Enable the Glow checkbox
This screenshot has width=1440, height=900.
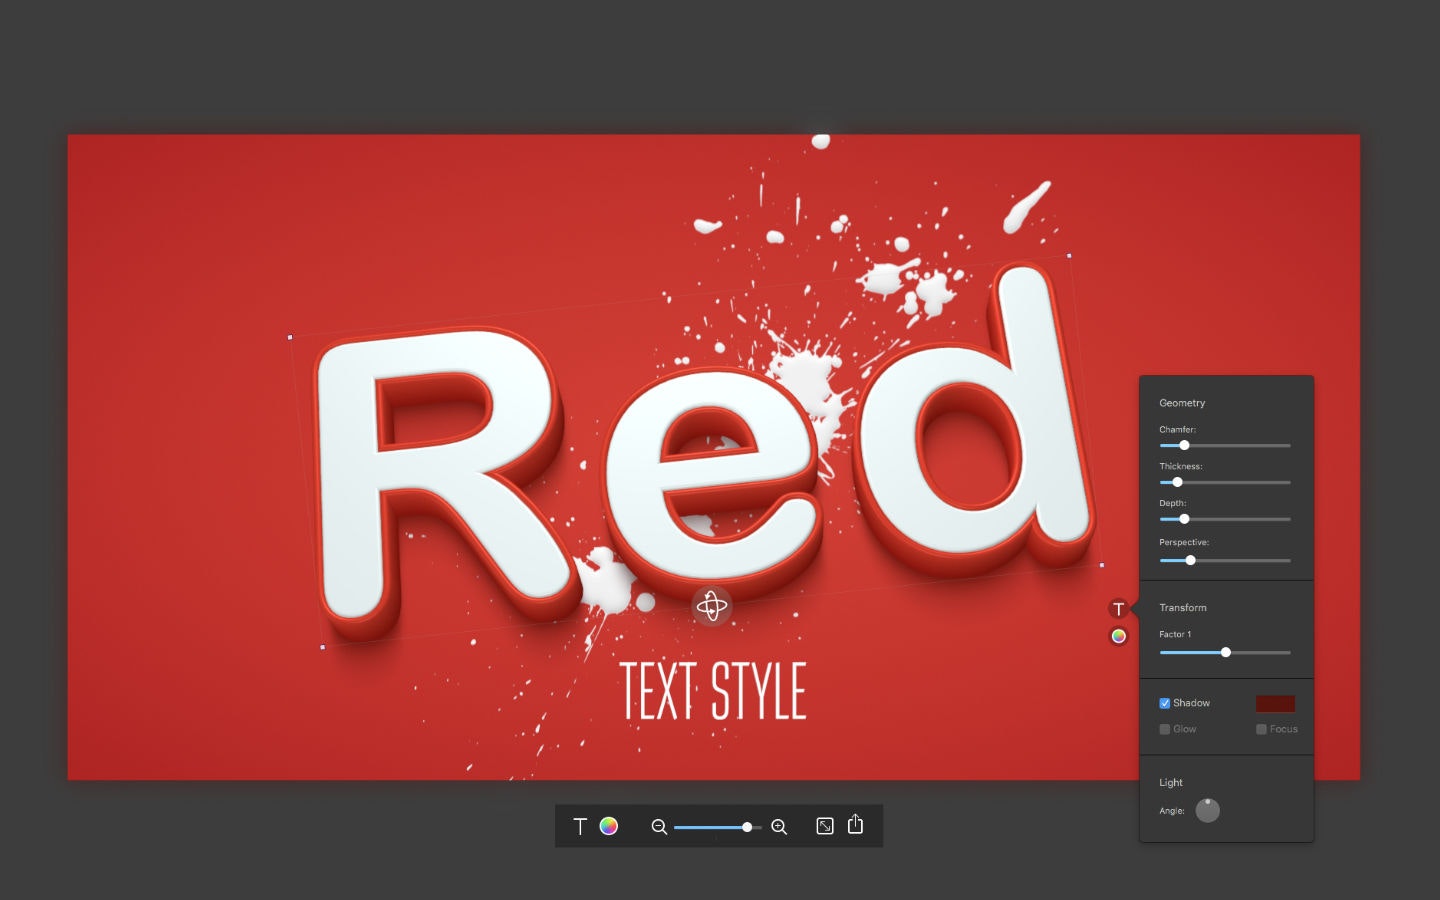coord(1165,729)
